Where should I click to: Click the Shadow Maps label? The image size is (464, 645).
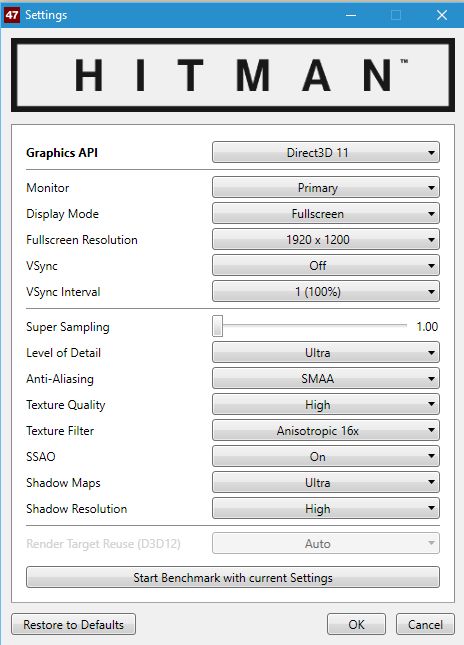tap(63, 483)
